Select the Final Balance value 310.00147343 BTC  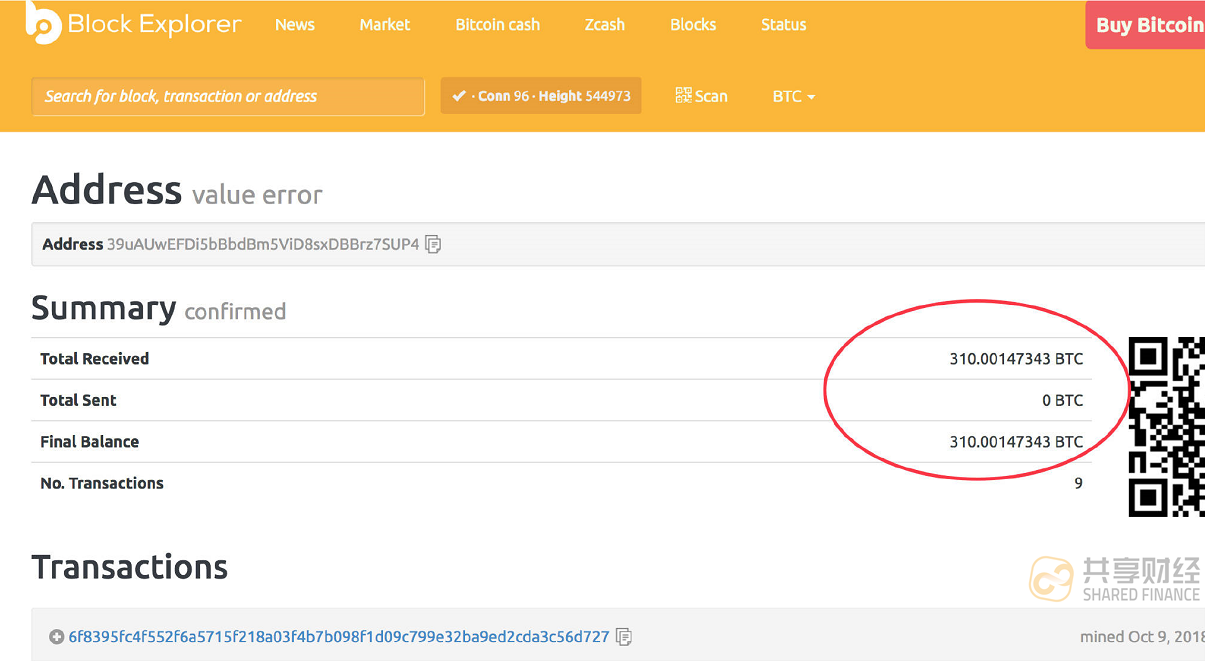(1016, 442)
